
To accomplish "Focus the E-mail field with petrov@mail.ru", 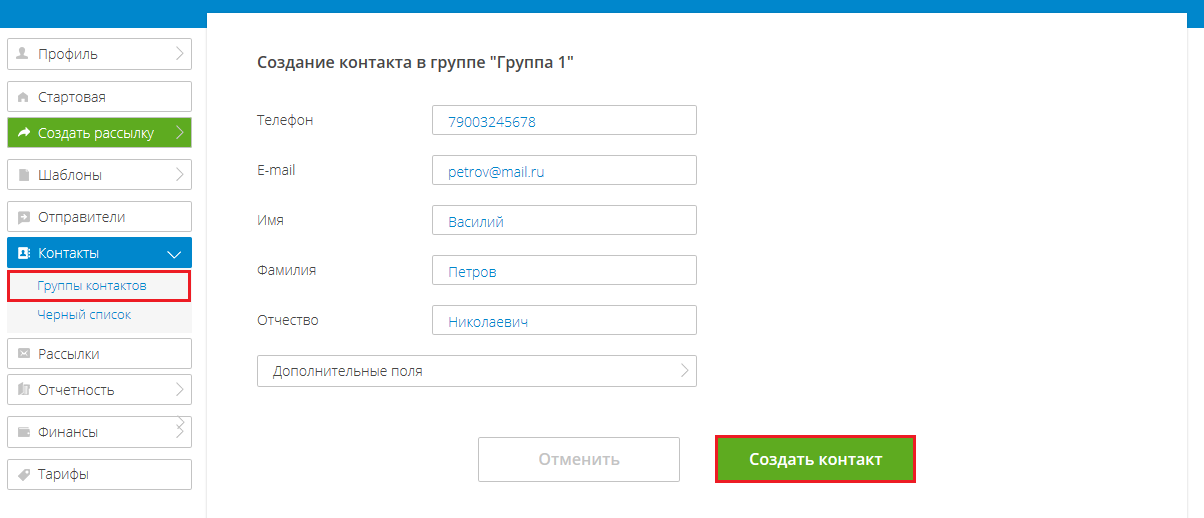I will 564,170.
